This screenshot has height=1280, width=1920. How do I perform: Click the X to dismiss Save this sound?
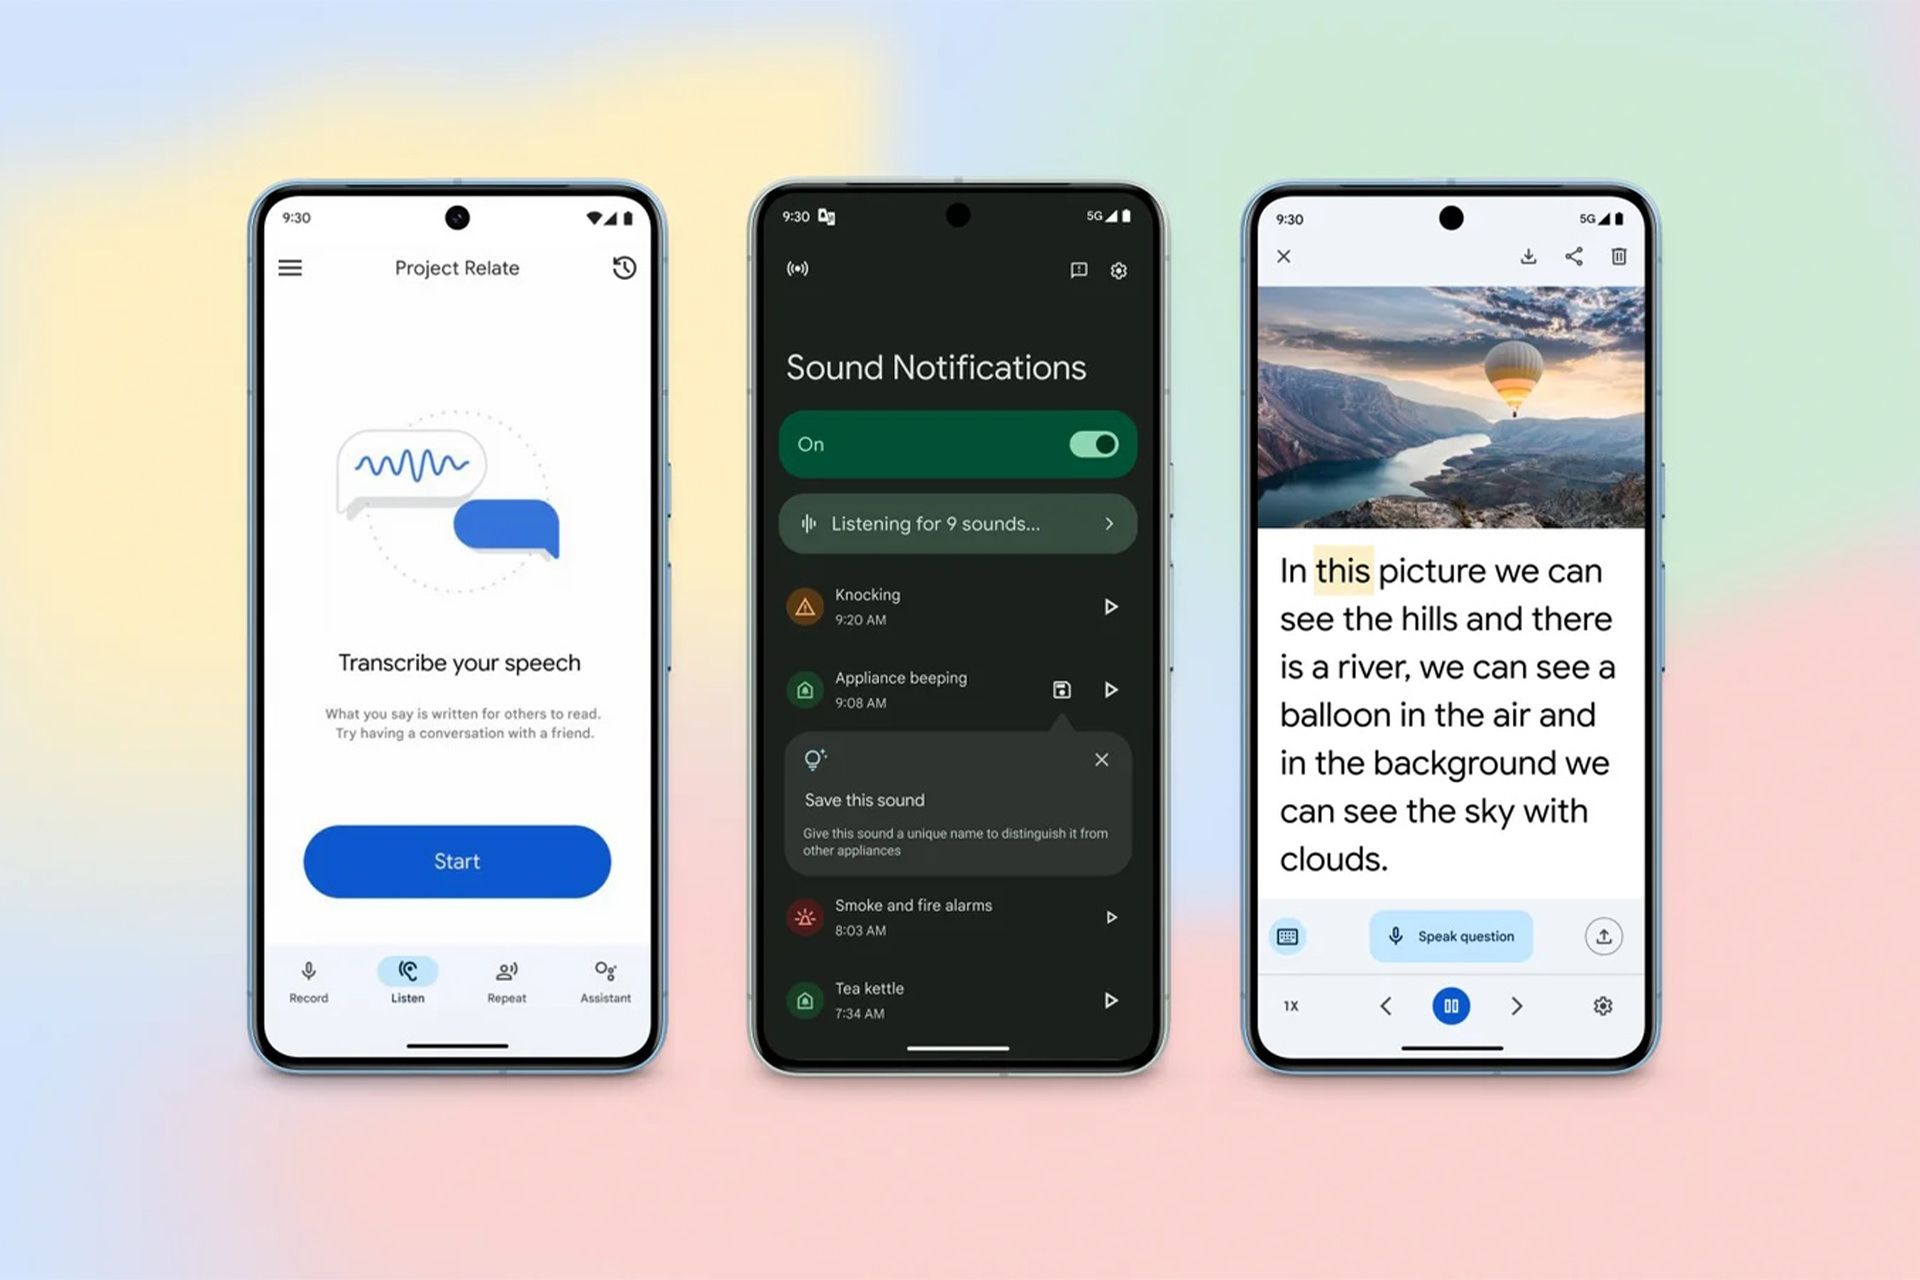[x=1101, y=759]
